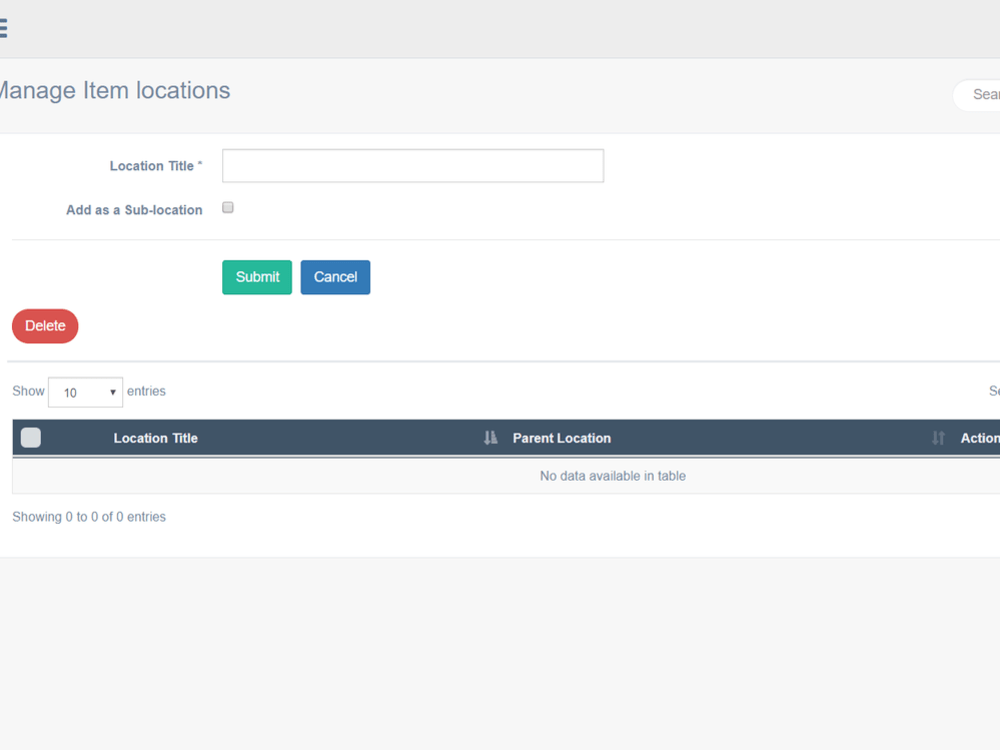Click the "Manage Item locations" page heading
This screenshot has width=1000, height=750.
point(115,90)
